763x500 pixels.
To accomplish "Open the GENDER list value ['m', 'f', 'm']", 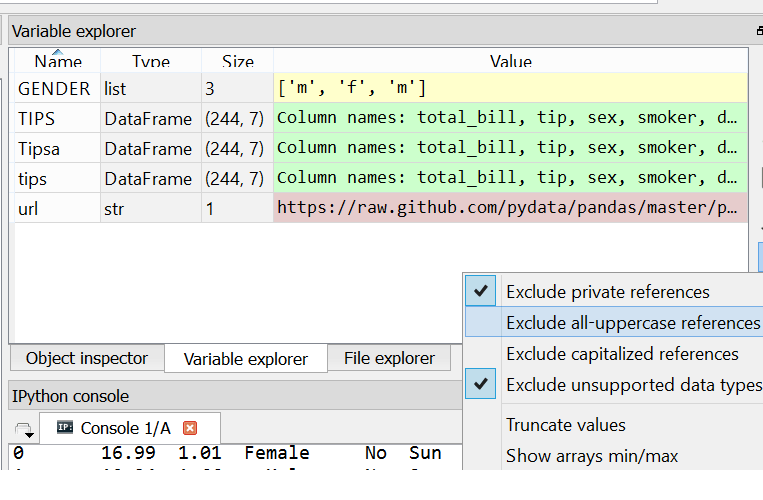I will click(510, 88).
